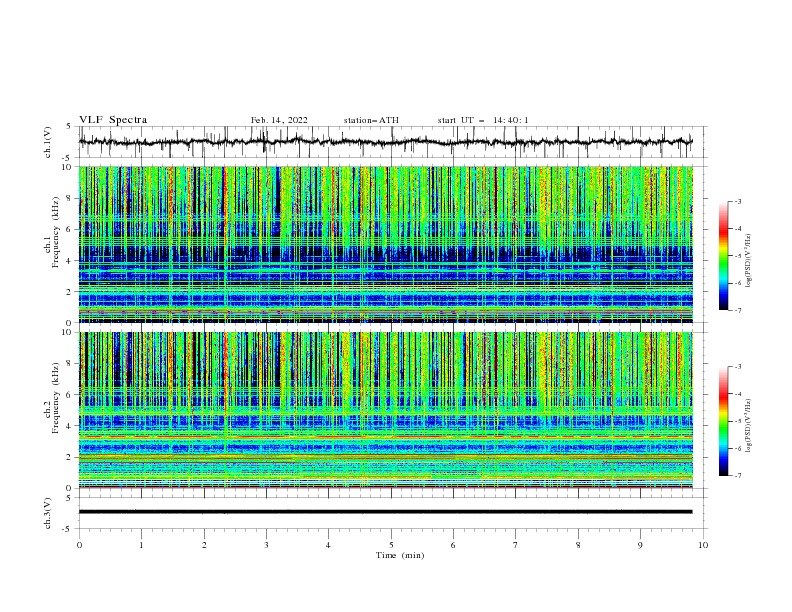Click the 'start UT = 14:40:1' text

pyautogui.click(x=483, y=120)
